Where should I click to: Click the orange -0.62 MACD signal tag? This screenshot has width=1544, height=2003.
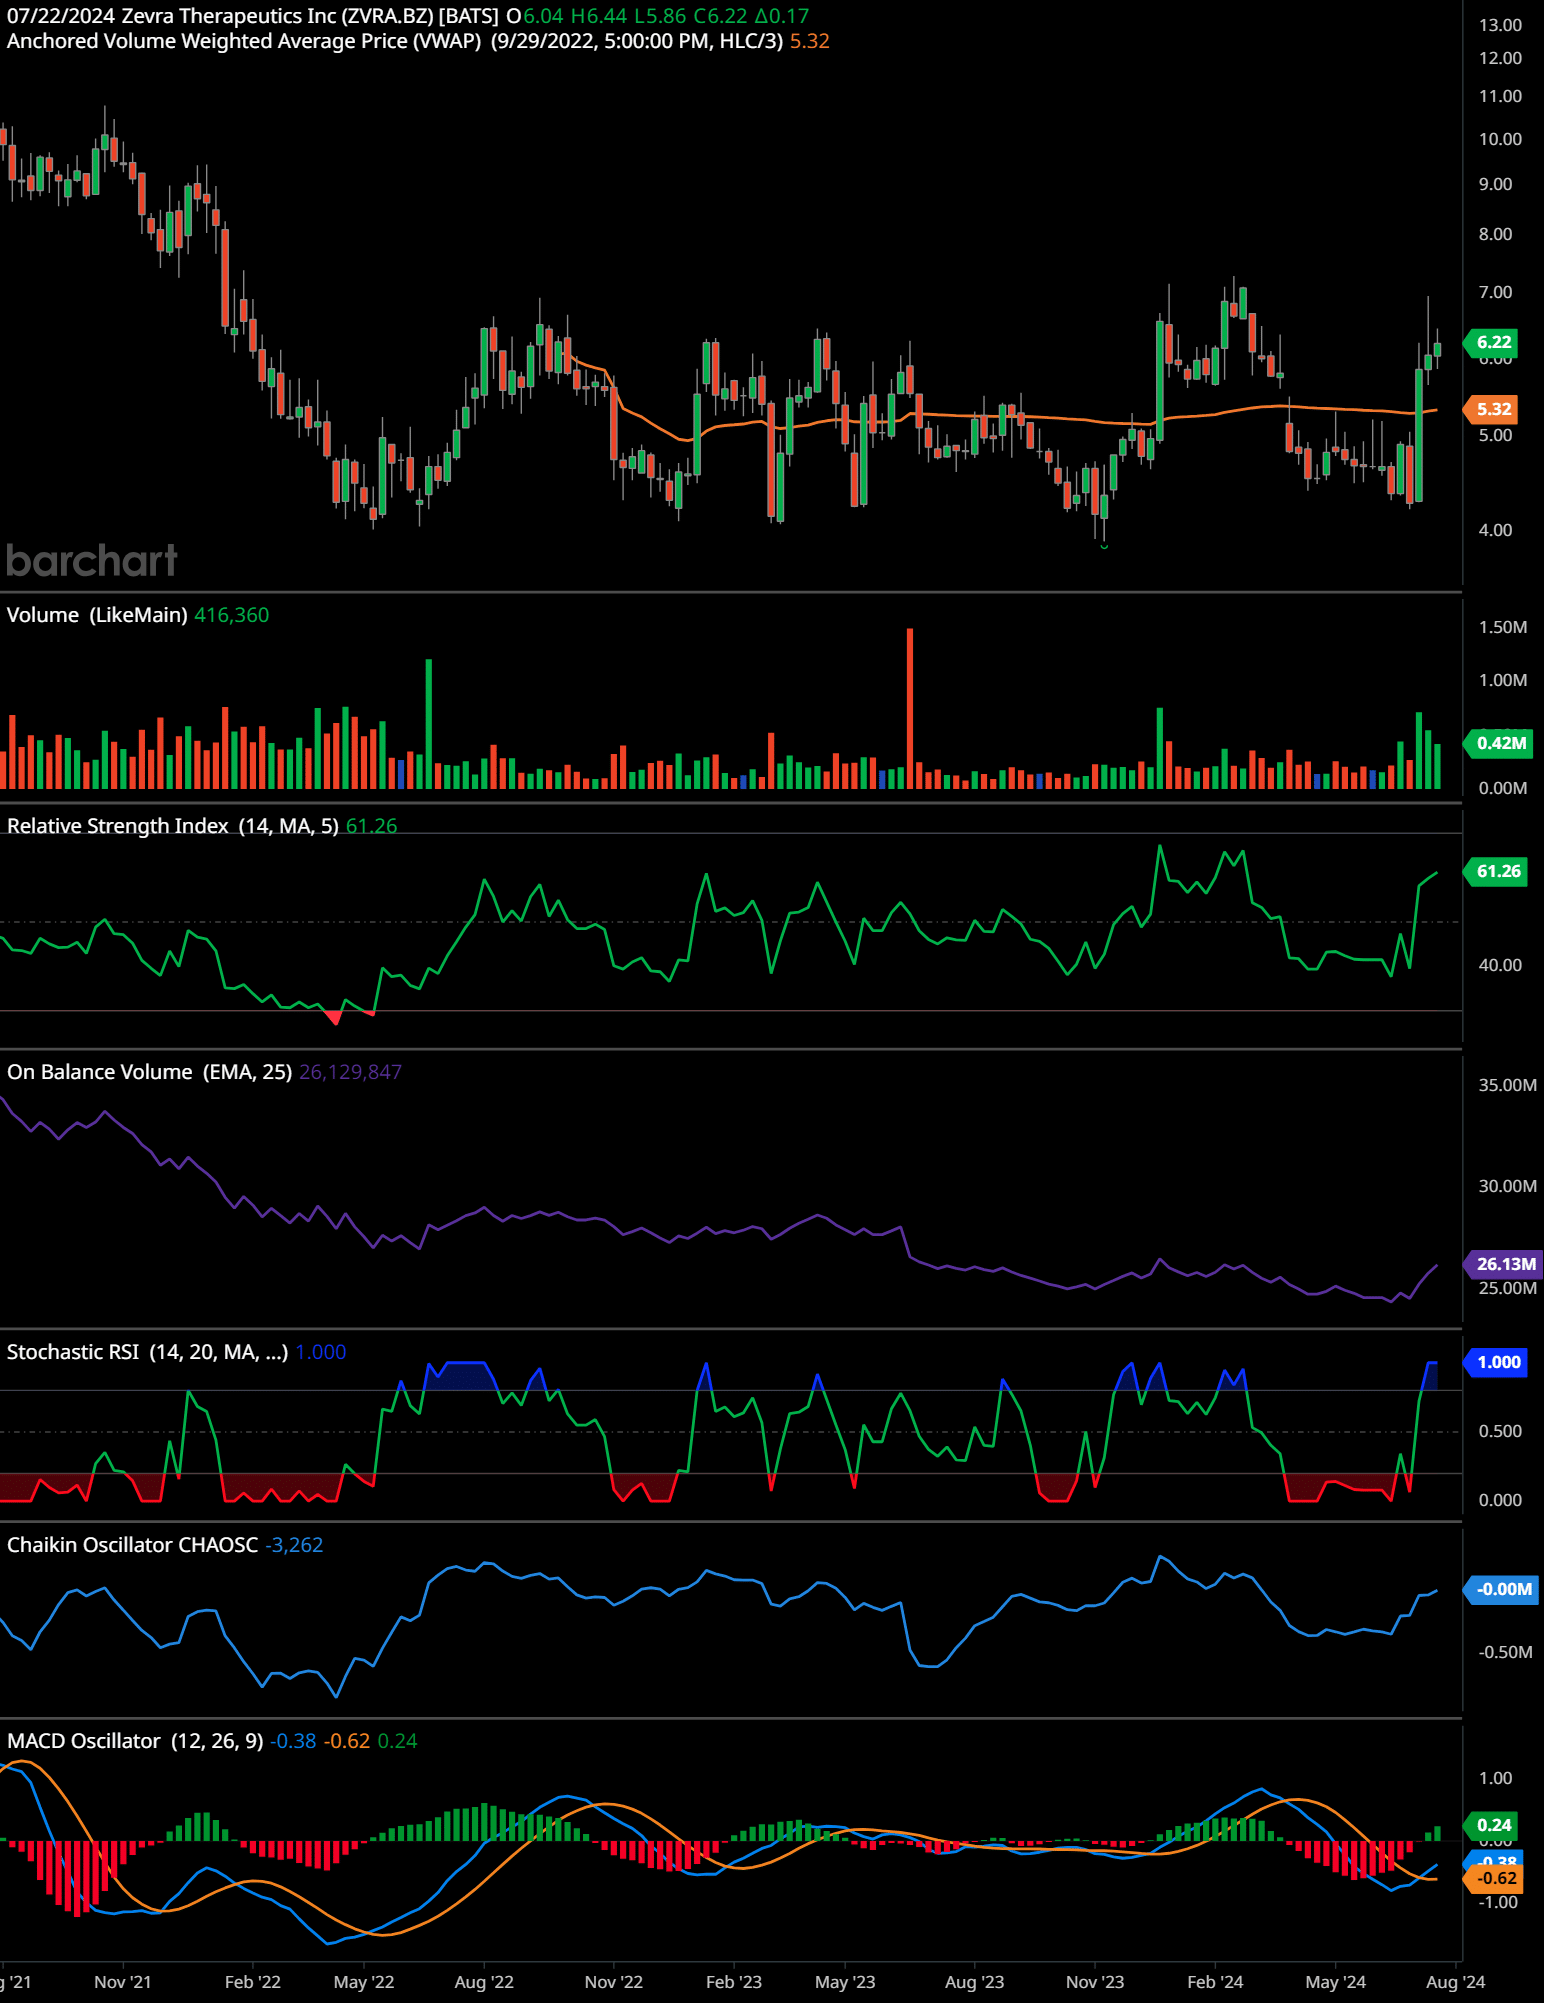coord(1495,1878)
